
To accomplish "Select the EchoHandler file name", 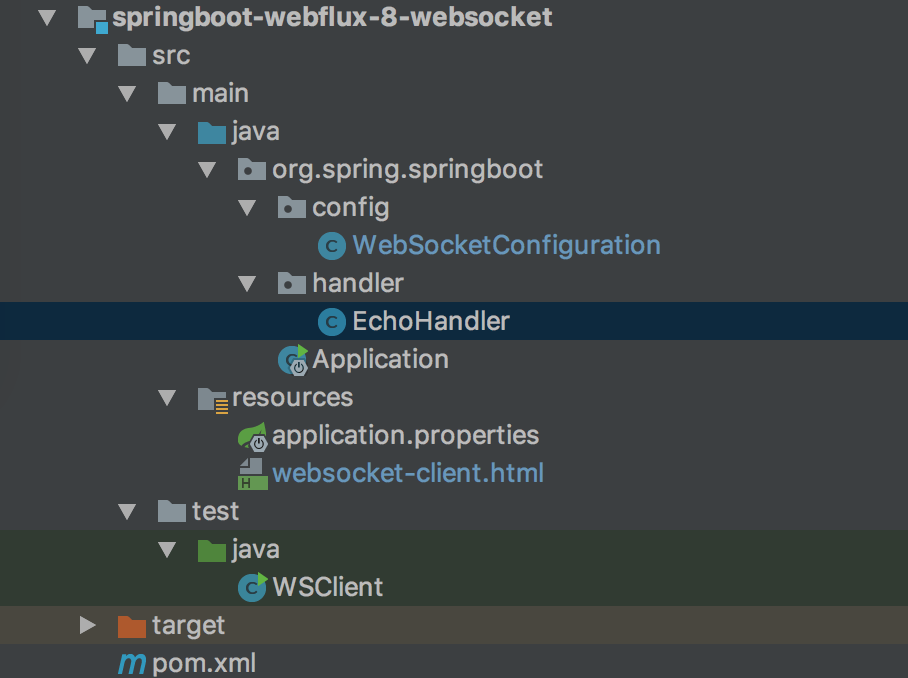I will click(431, 322).
